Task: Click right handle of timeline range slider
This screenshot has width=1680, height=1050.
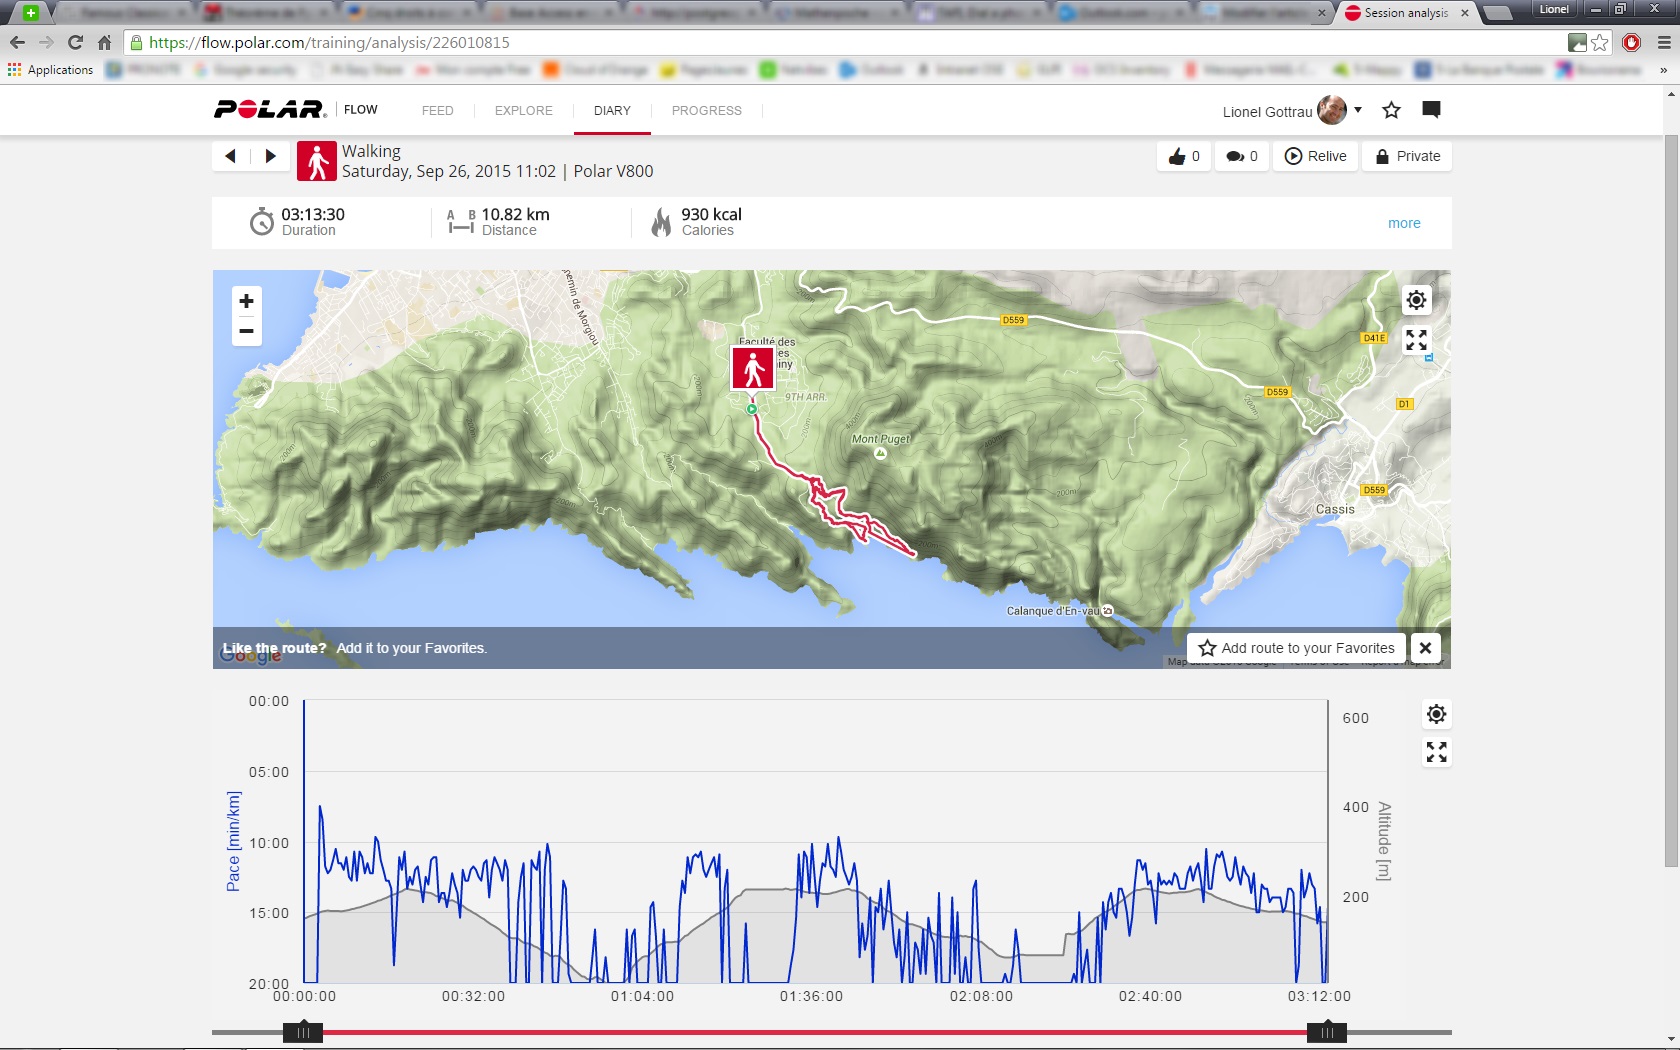Action: [1327, 1032]
